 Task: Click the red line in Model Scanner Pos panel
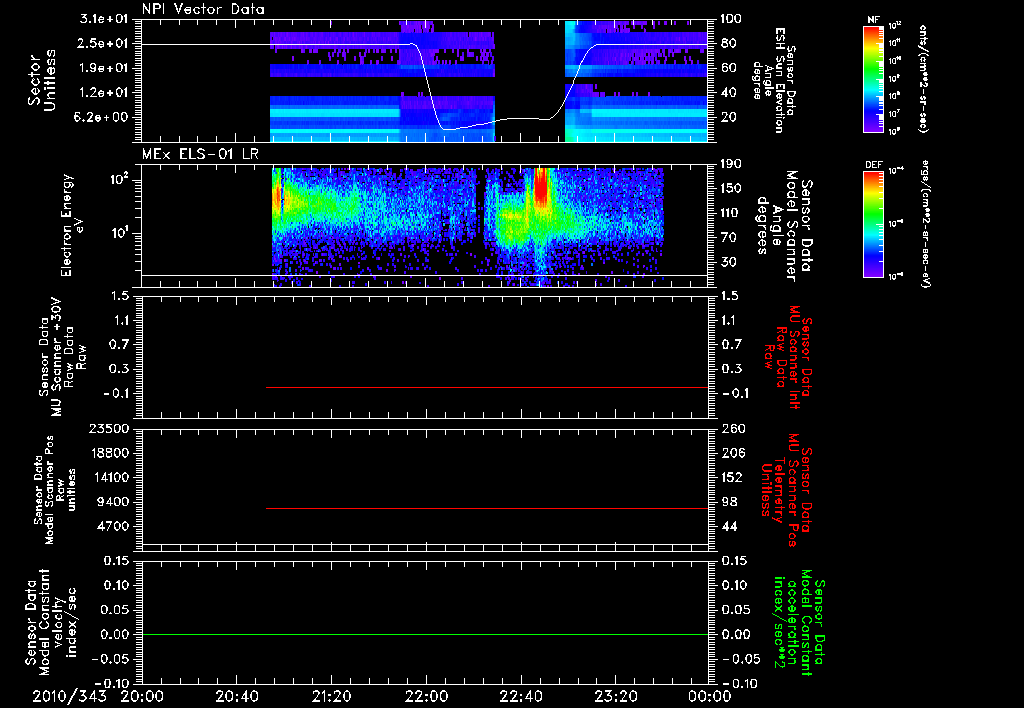pyautogui.click(x=487, y=508)
